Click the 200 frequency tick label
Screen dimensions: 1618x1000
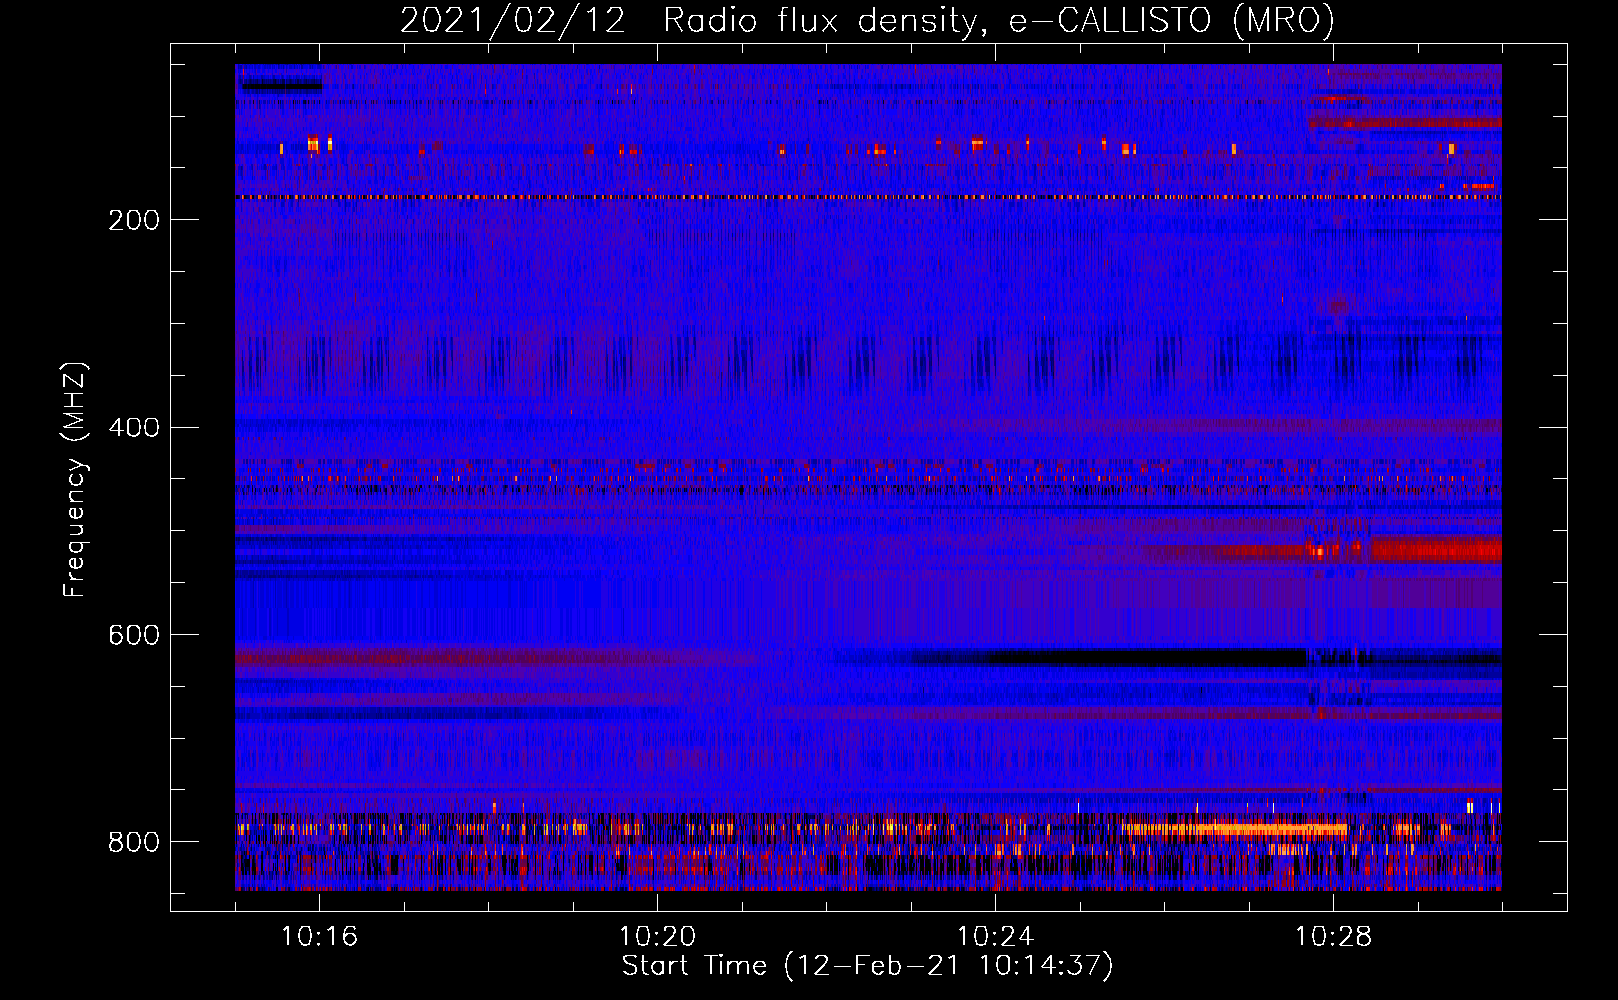[x=134, y=220]
